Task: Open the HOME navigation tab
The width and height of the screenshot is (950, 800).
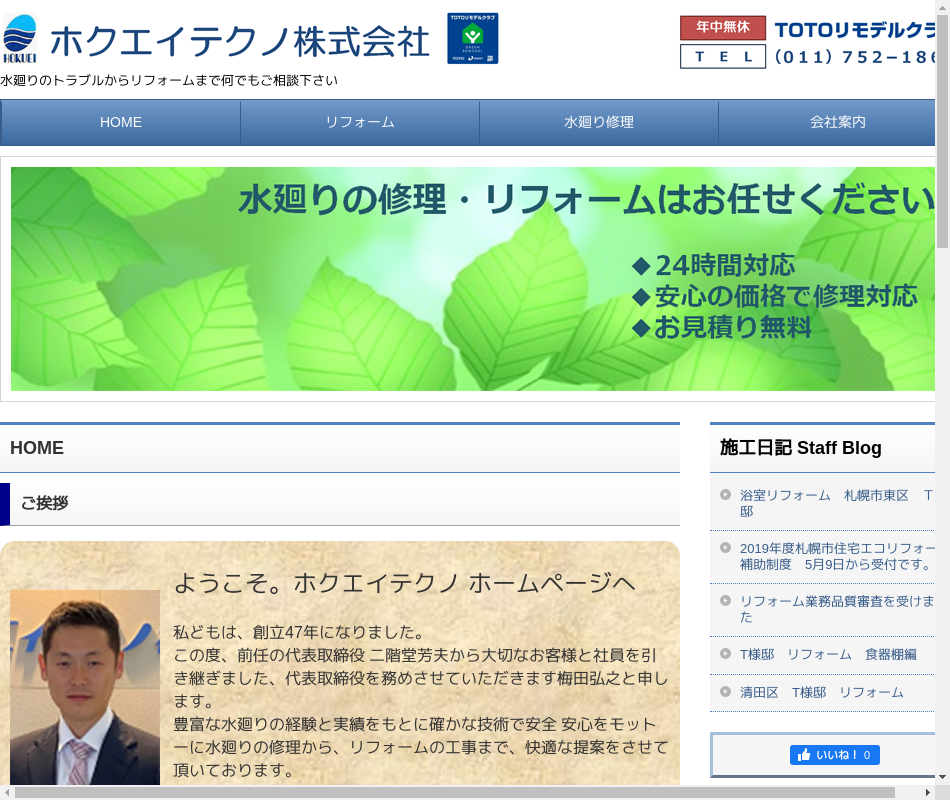Action: pos(121,122)
